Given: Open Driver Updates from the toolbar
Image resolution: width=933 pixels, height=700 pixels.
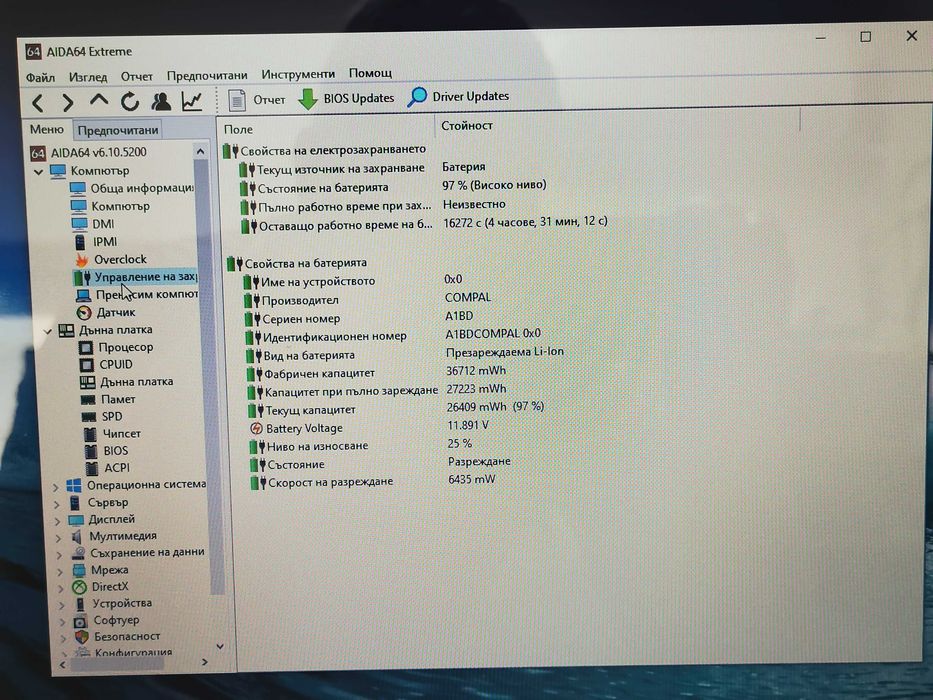Looking at the screenshot, I should coord(458,96).
